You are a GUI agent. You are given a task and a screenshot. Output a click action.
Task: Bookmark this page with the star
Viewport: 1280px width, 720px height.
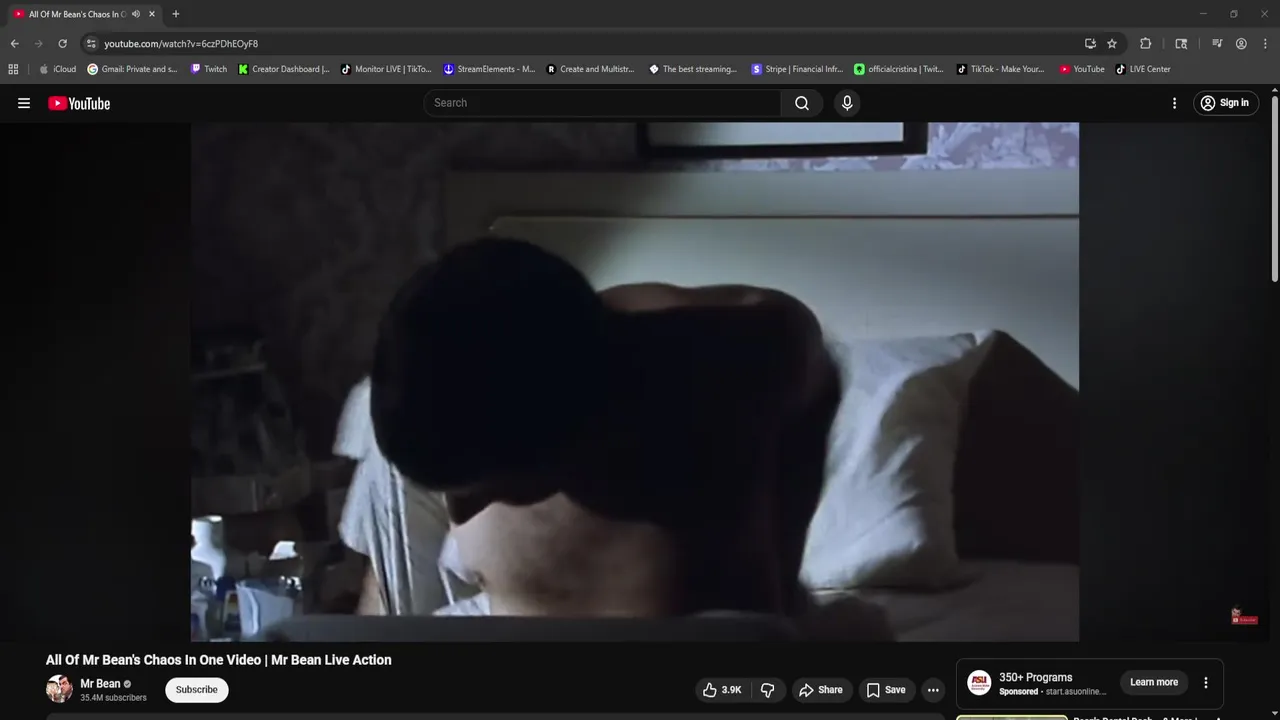coord(1112,44)
